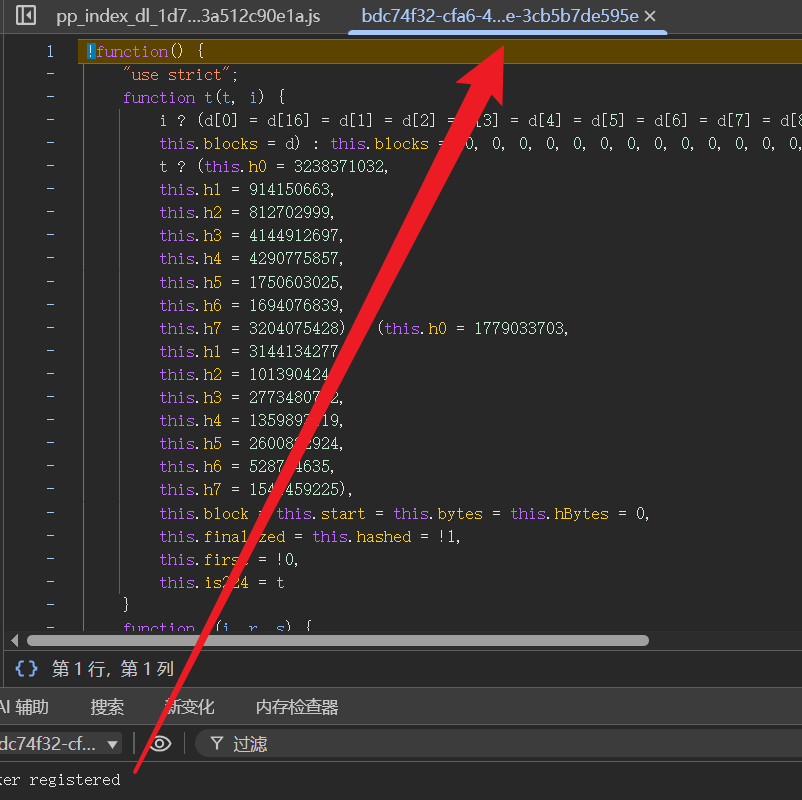This screenshot has width=802, height=800.
Task: Open the AI 辅助 drawer tab
Action: (24, 707)
